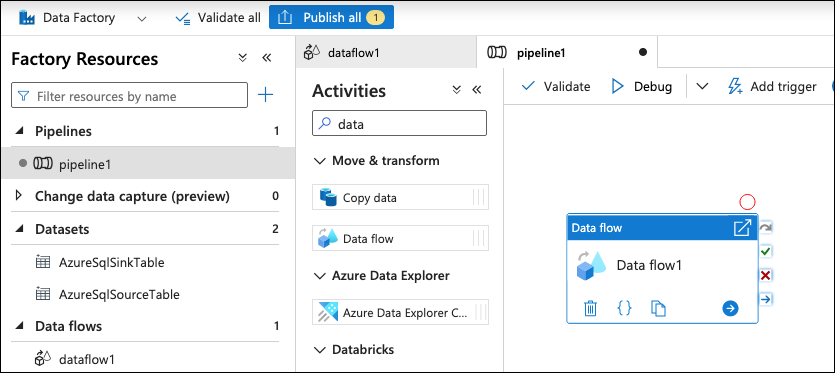
Task: Click the Publish all button
Action: coord(331,17)
